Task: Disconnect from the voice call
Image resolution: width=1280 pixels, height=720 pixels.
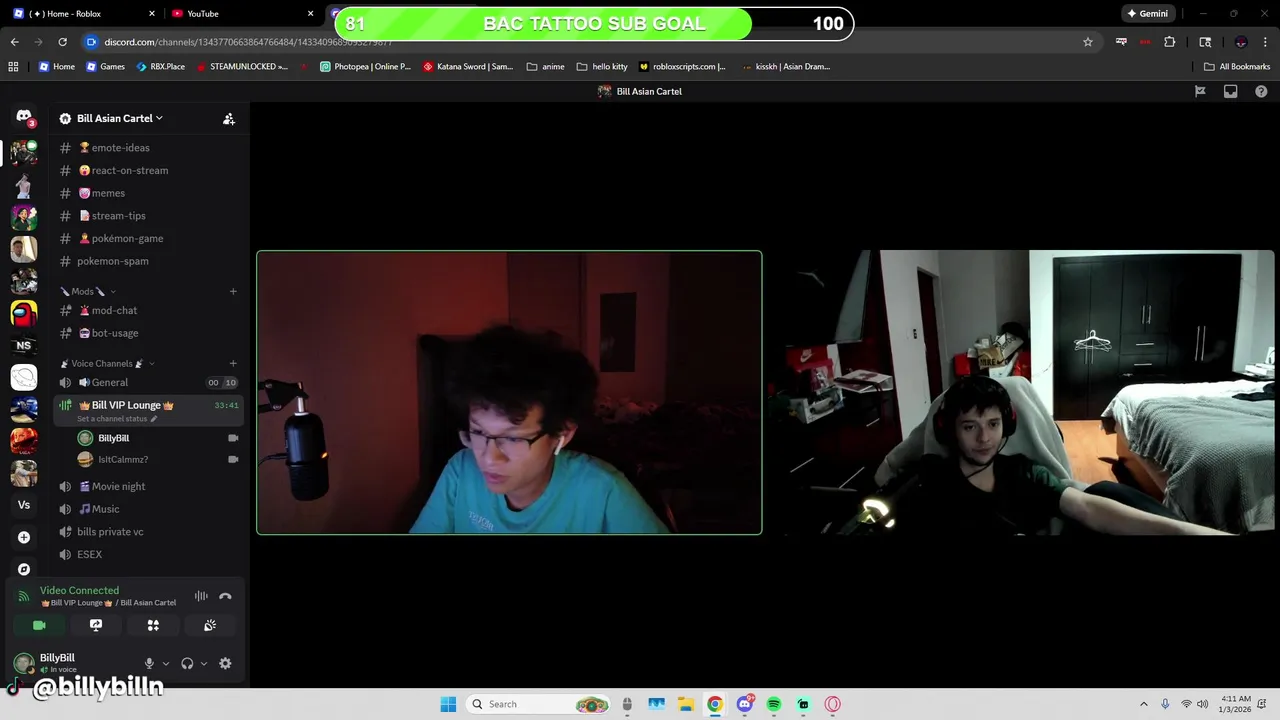Action: 225,596
